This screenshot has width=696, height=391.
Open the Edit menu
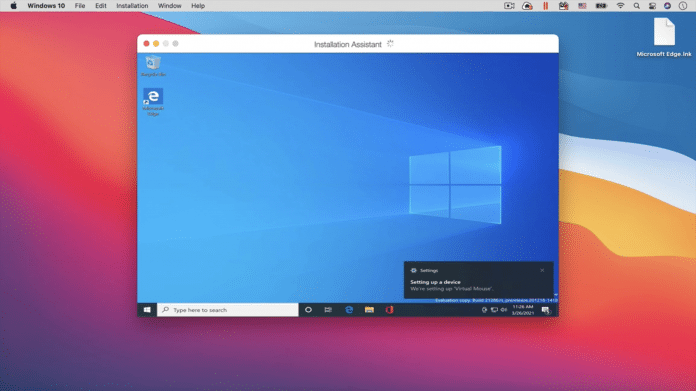[x=101, y=6]
